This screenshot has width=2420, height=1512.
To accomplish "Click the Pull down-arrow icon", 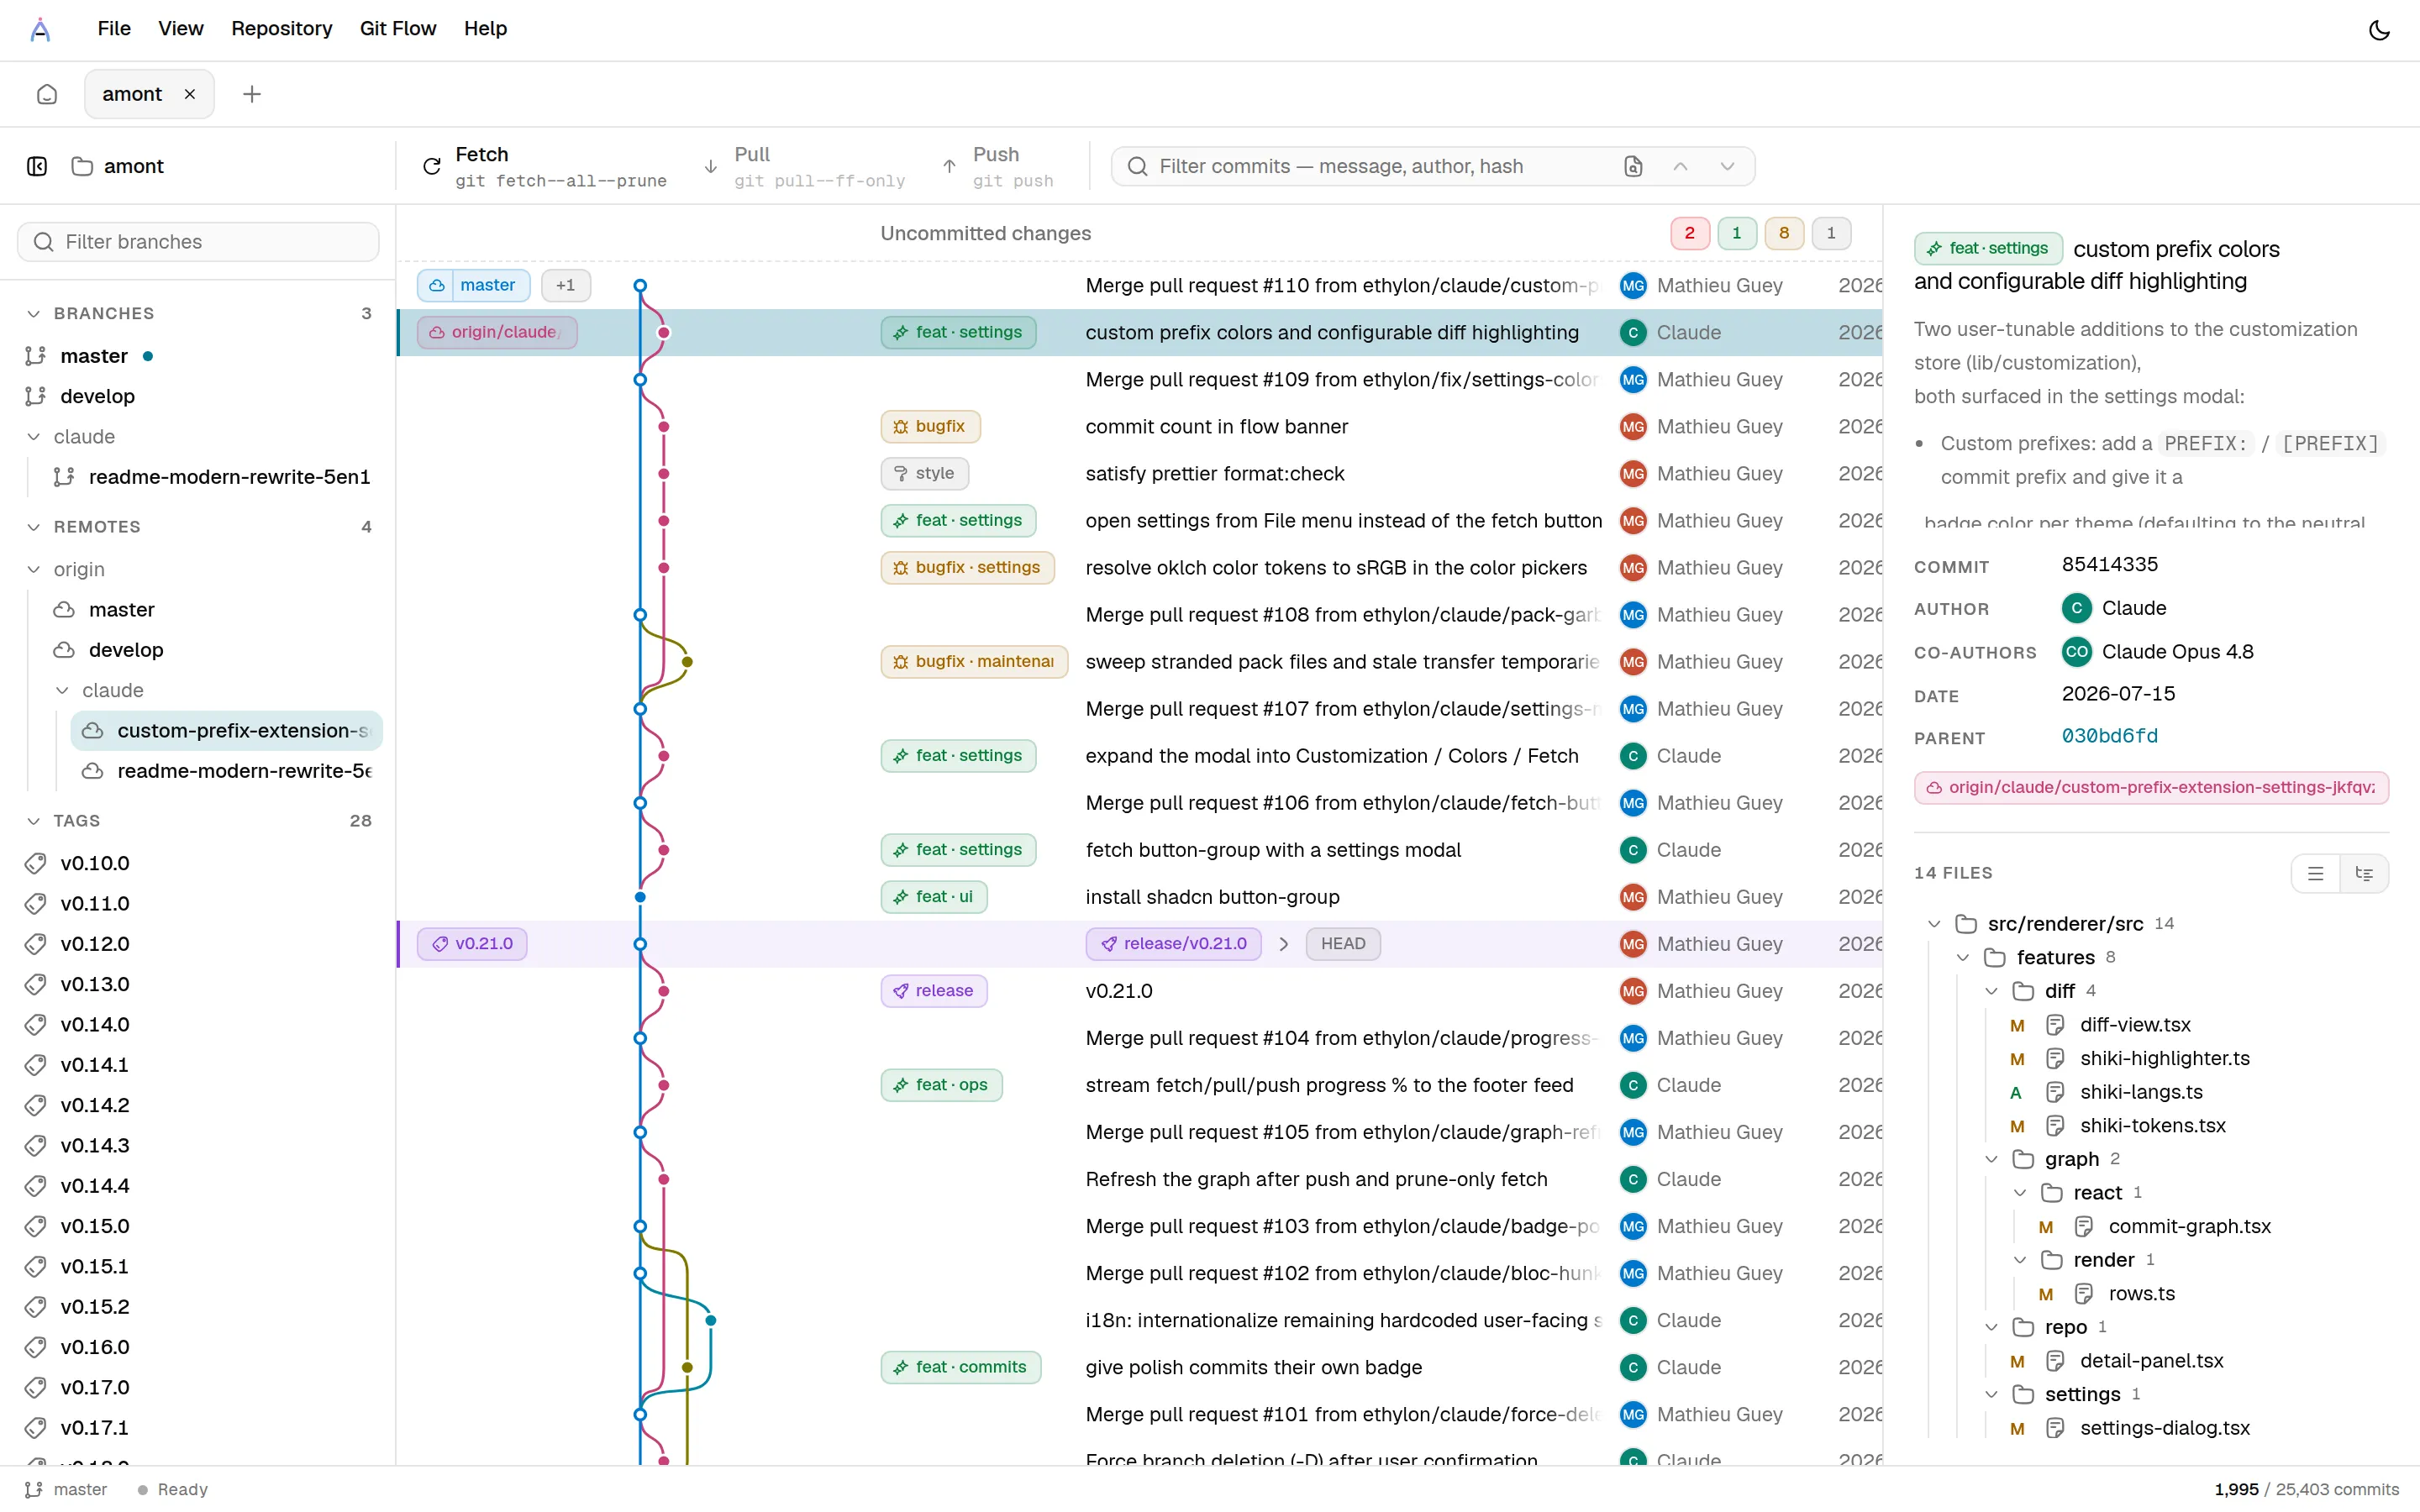I will click(711, 166).
